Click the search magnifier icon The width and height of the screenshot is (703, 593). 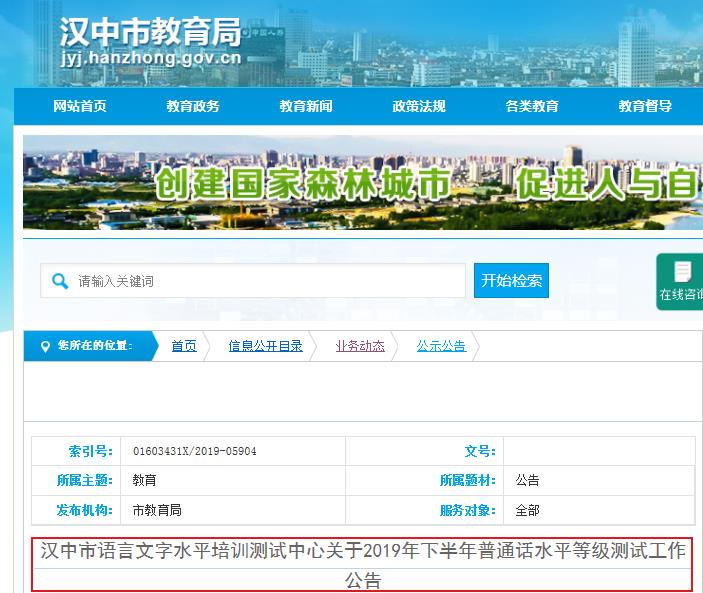60,281
